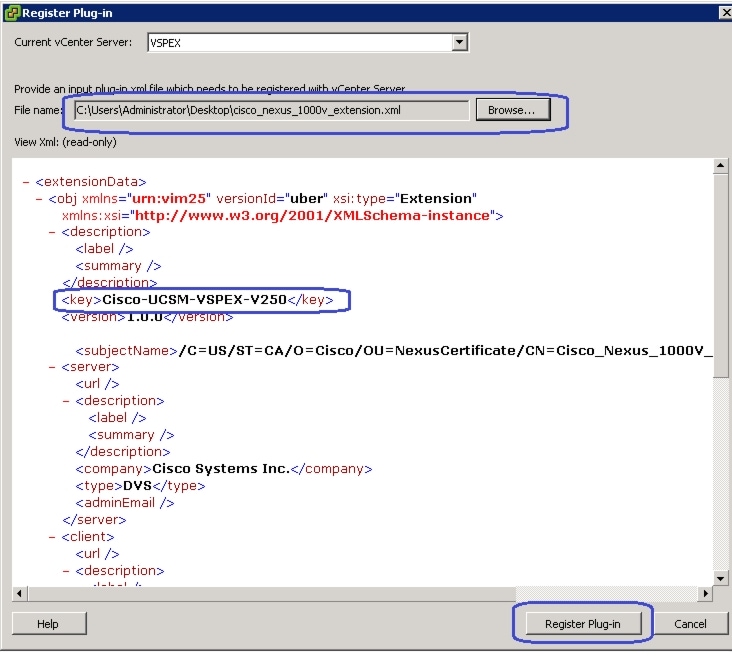This screenshot has width=732, height=657.
Task: Click the version value 1.0.0
Action: point(145,317)
